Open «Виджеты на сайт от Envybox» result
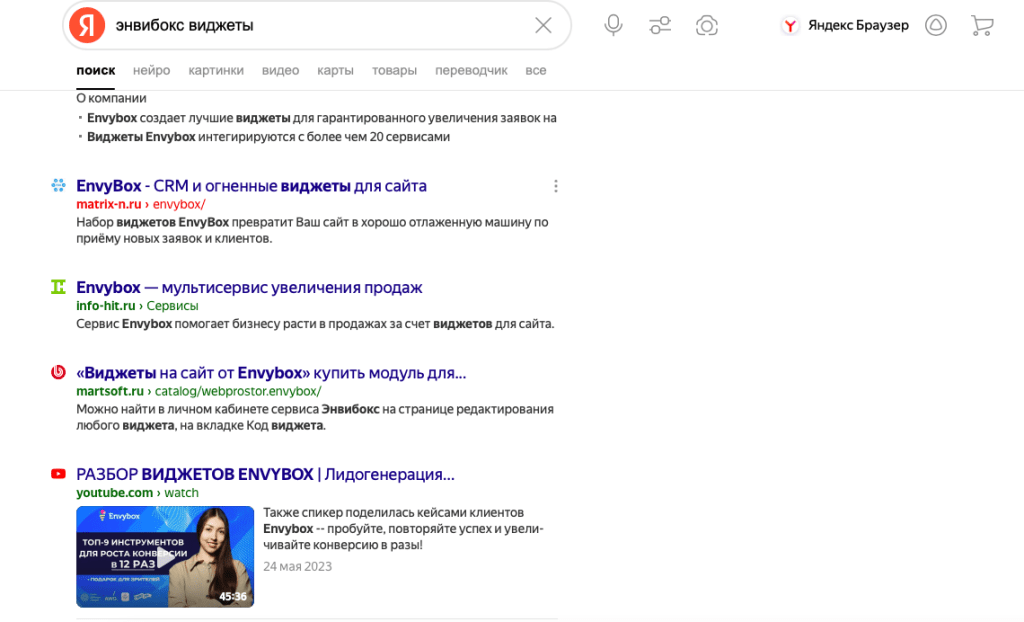 [271, 373]
